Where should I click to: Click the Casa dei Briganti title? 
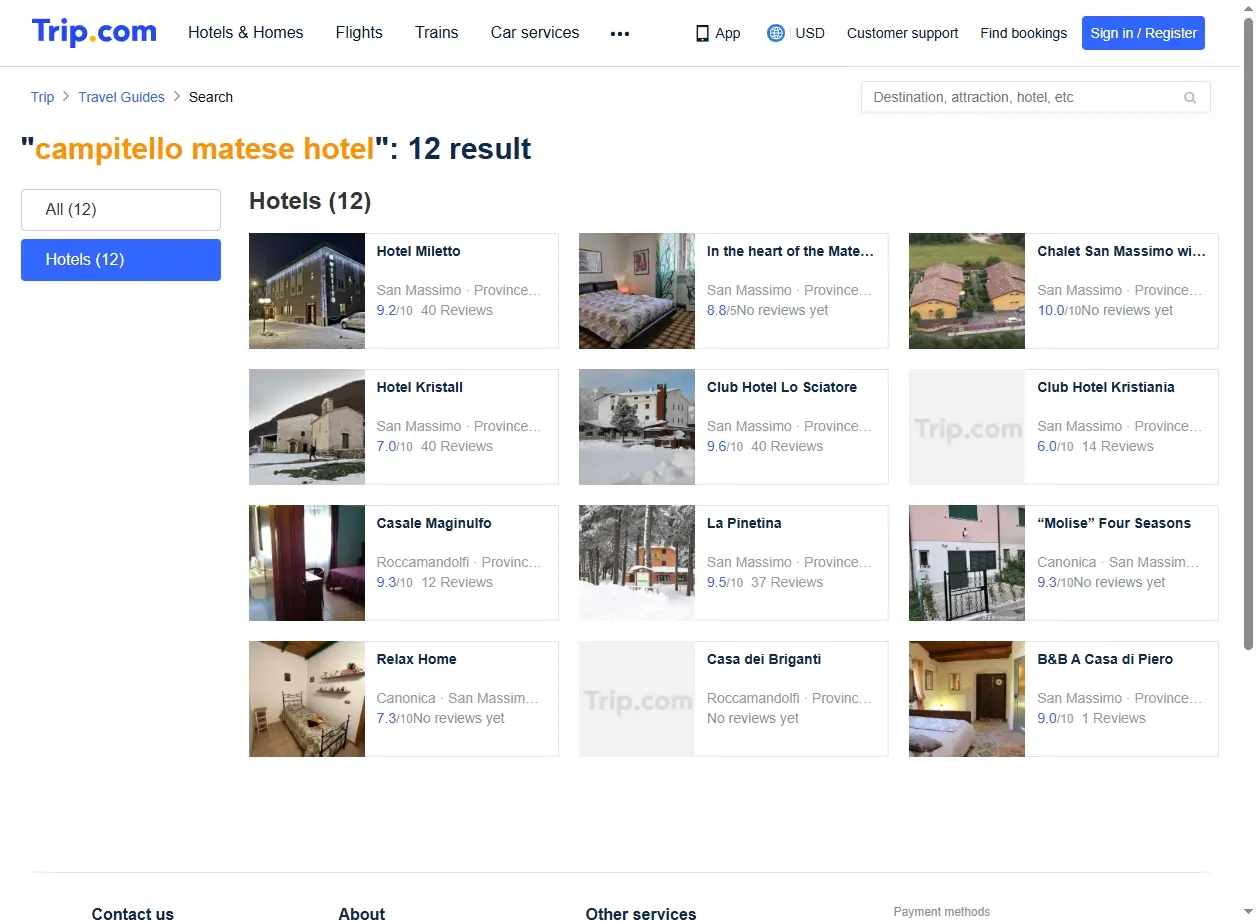click(x=764, y=659)
